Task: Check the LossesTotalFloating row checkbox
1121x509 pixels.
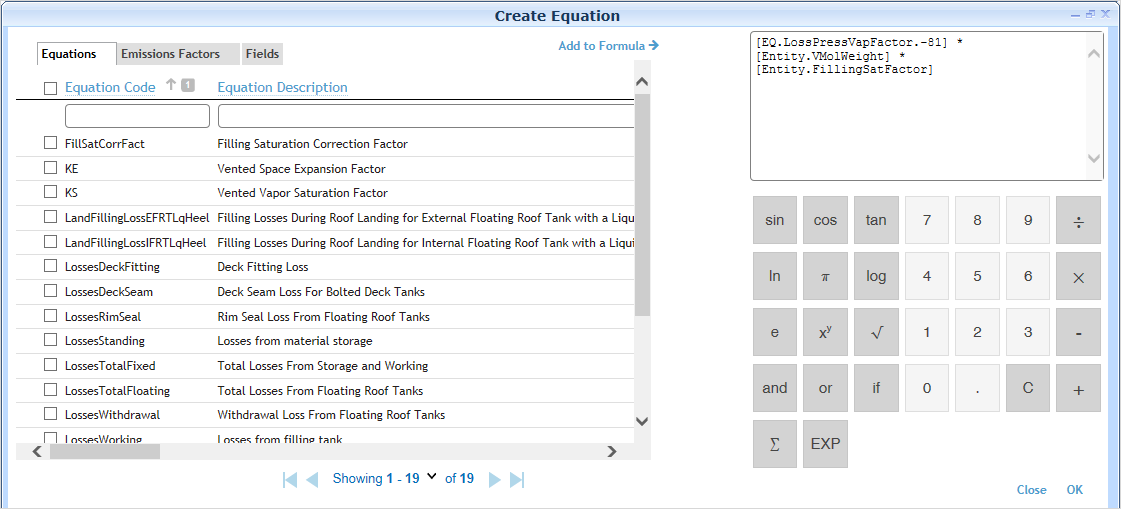Action: [50, 390]
